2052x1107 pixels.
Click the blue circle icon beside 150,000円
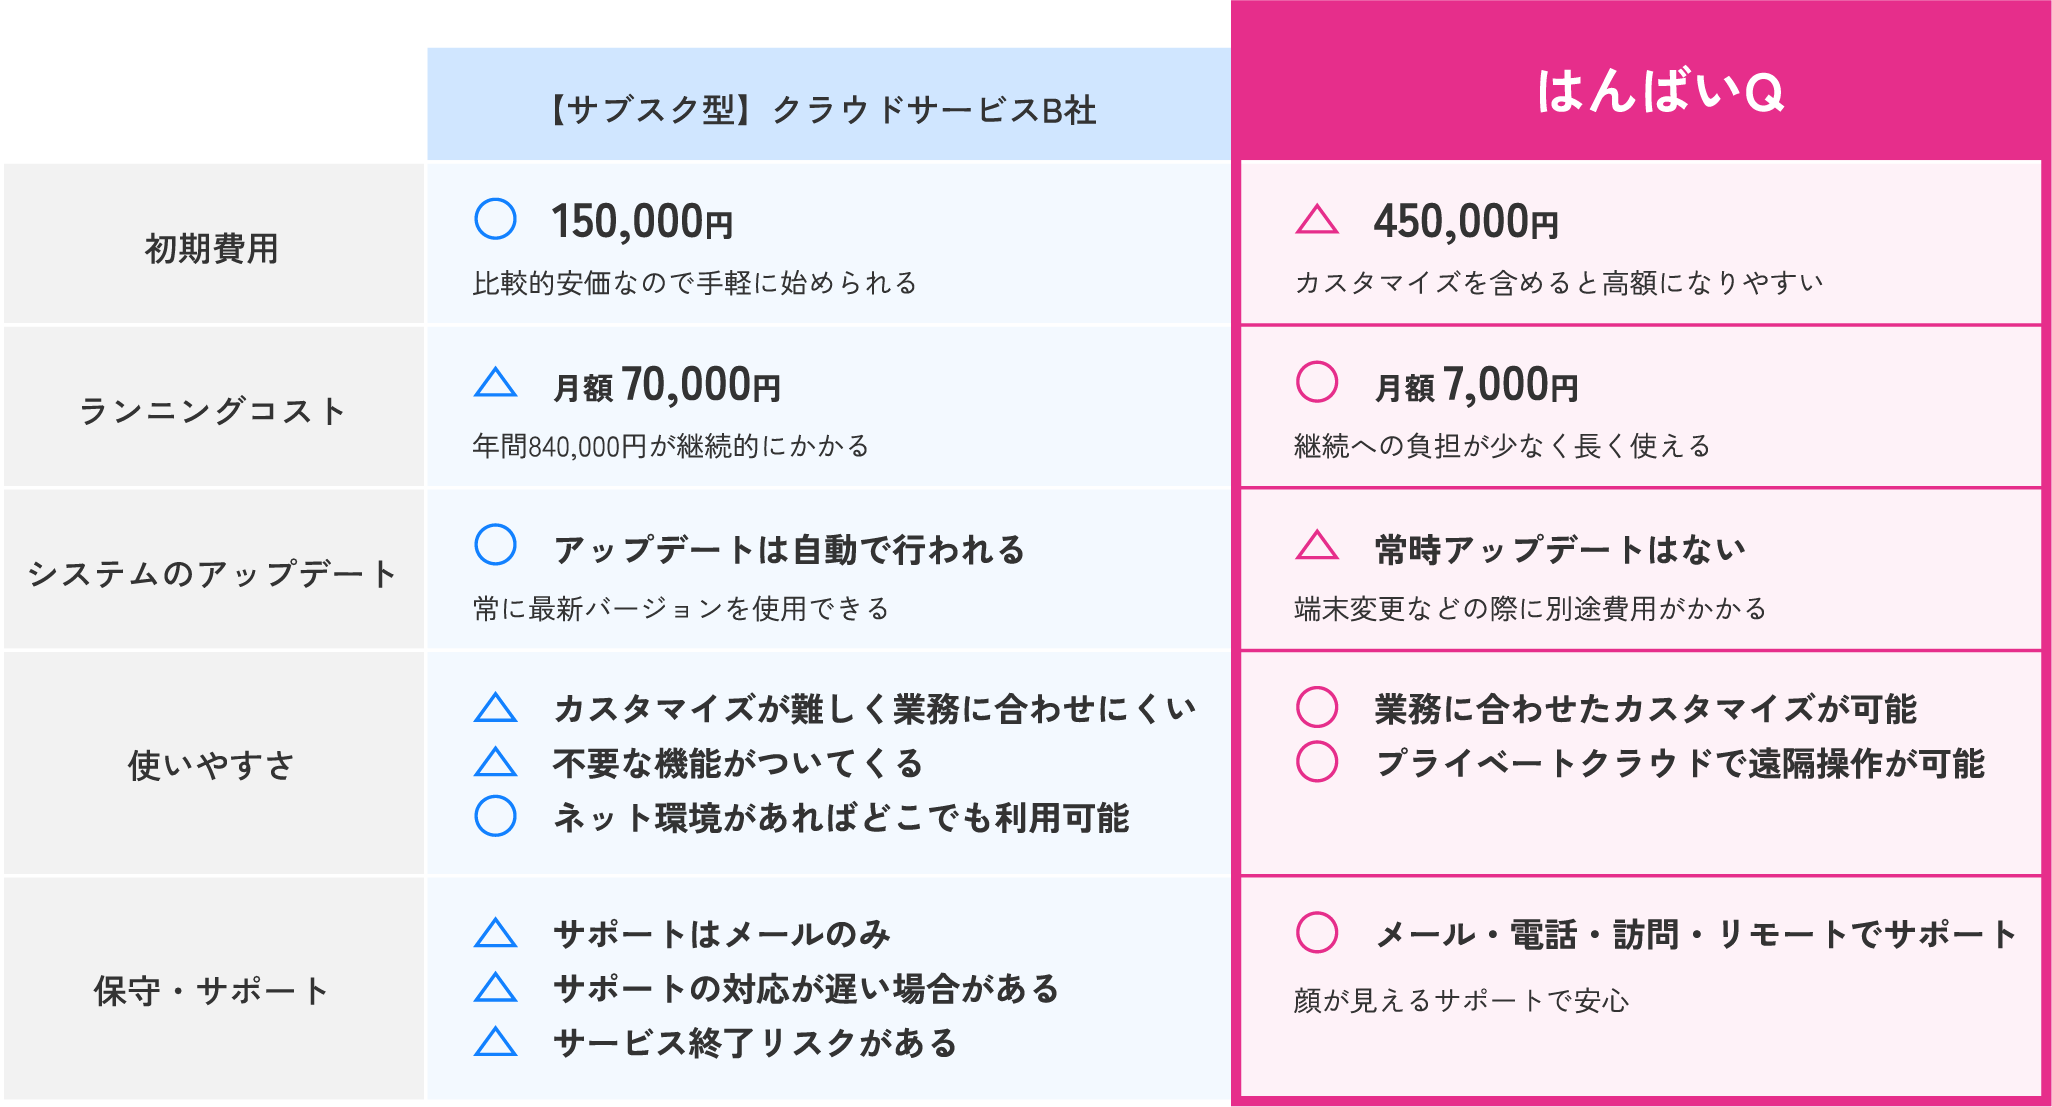pyautogui.click(x=495, y=219)
